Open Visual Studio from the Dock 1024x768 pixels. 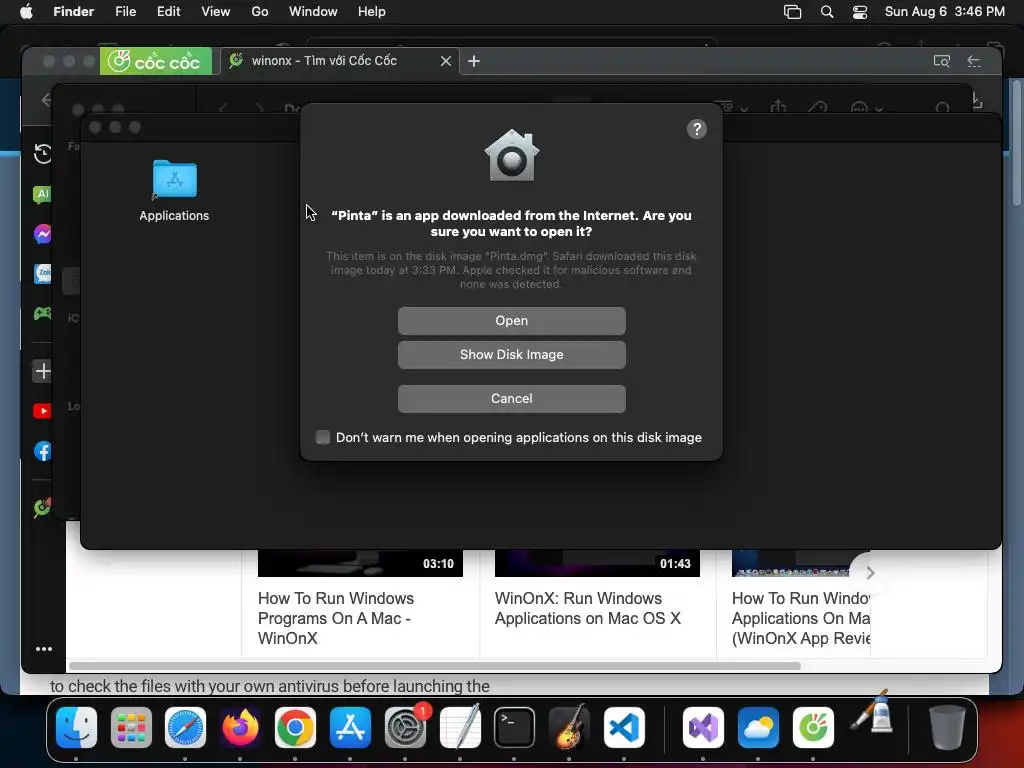[703, 728]
